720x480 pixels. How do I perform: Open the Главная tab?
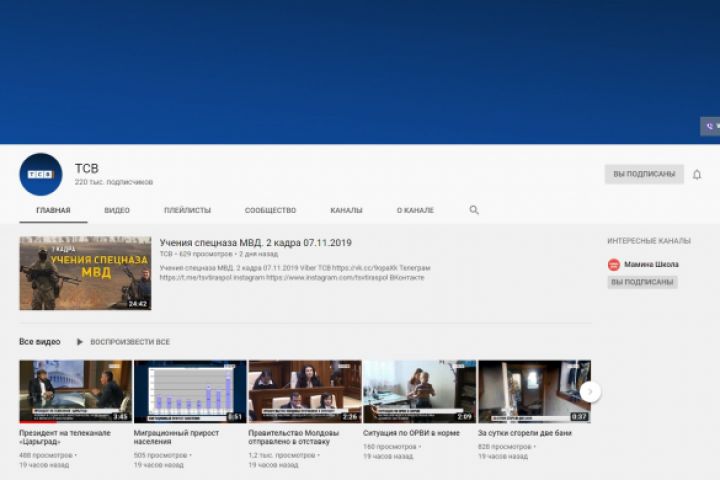(x=53, y=210)
